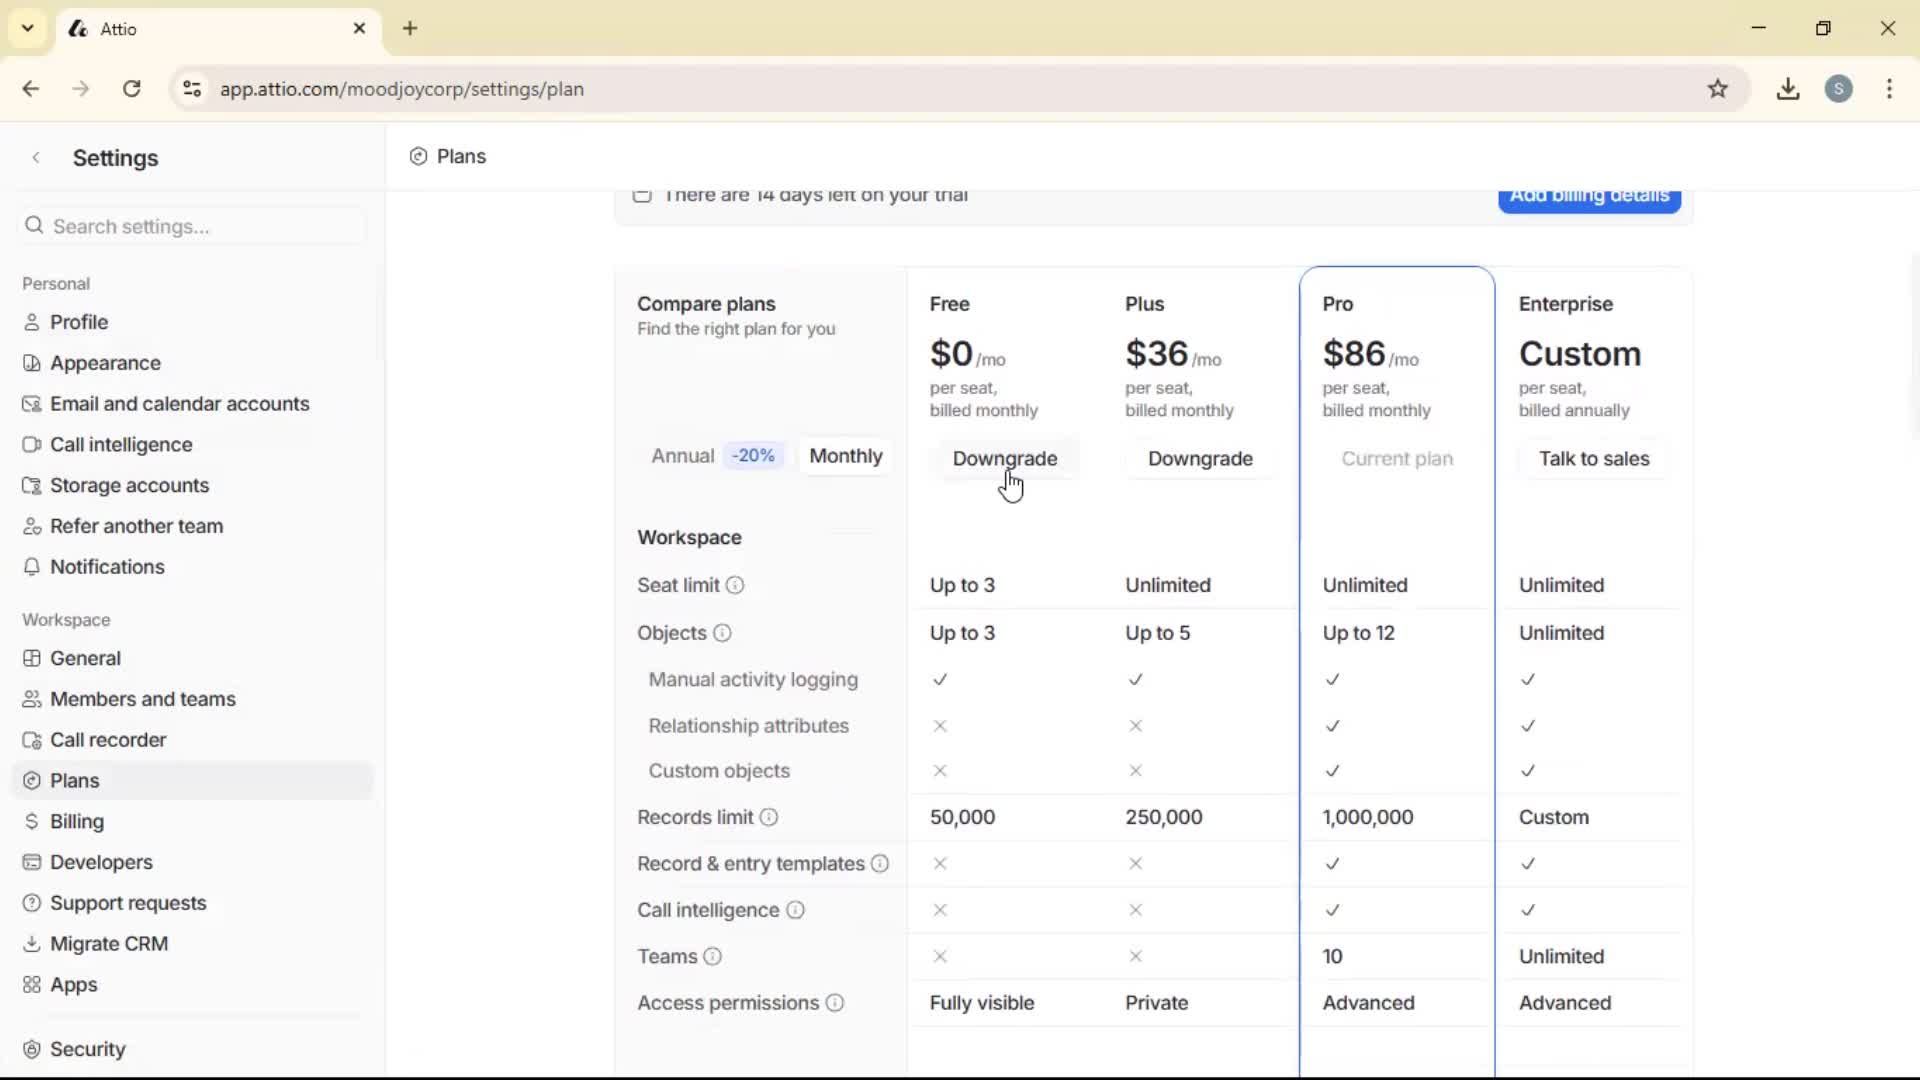
Task: Switch to the Plans tab
Action: coord(448,156)
